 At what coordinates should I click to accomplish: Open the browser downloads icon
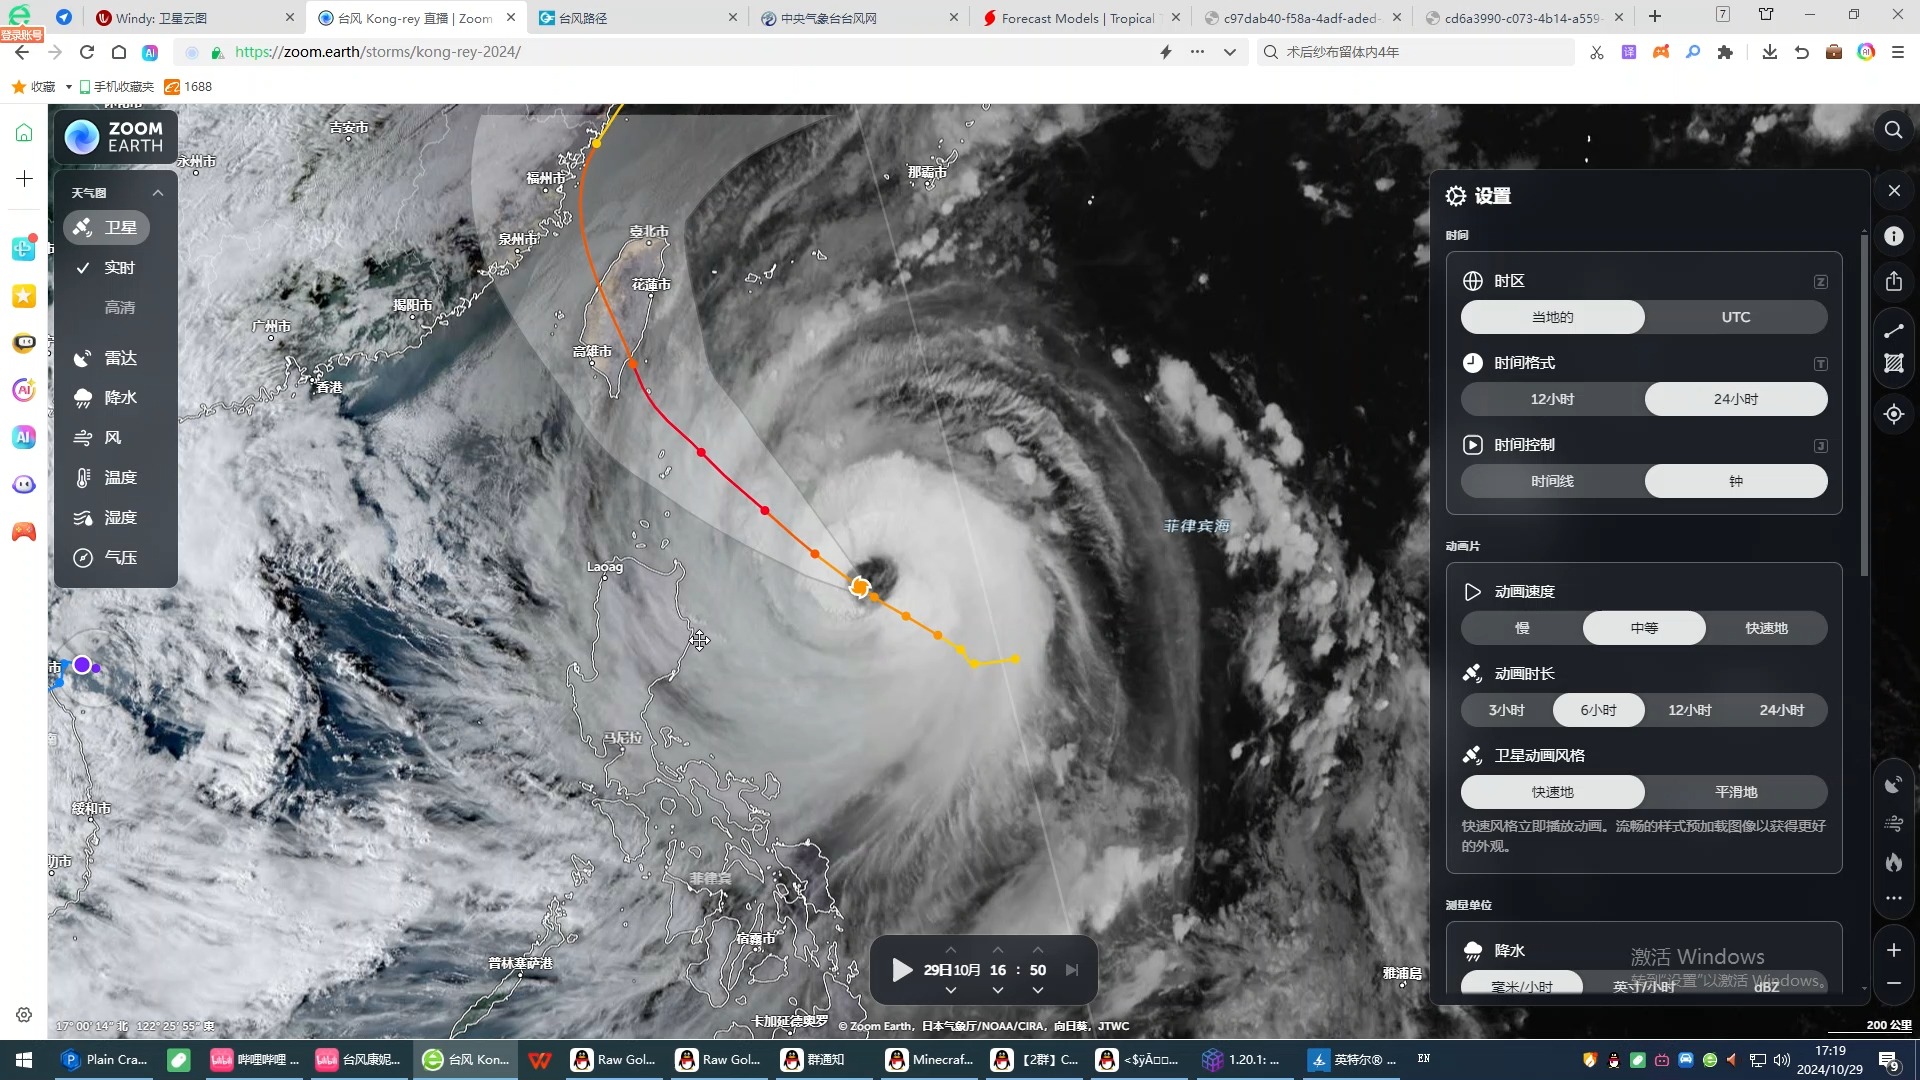coord(1770,52)
